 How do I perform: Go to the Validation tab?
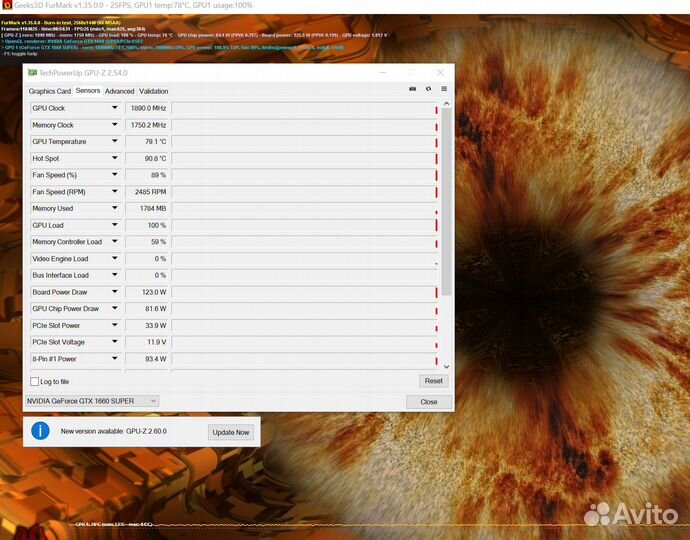[153, 91]
